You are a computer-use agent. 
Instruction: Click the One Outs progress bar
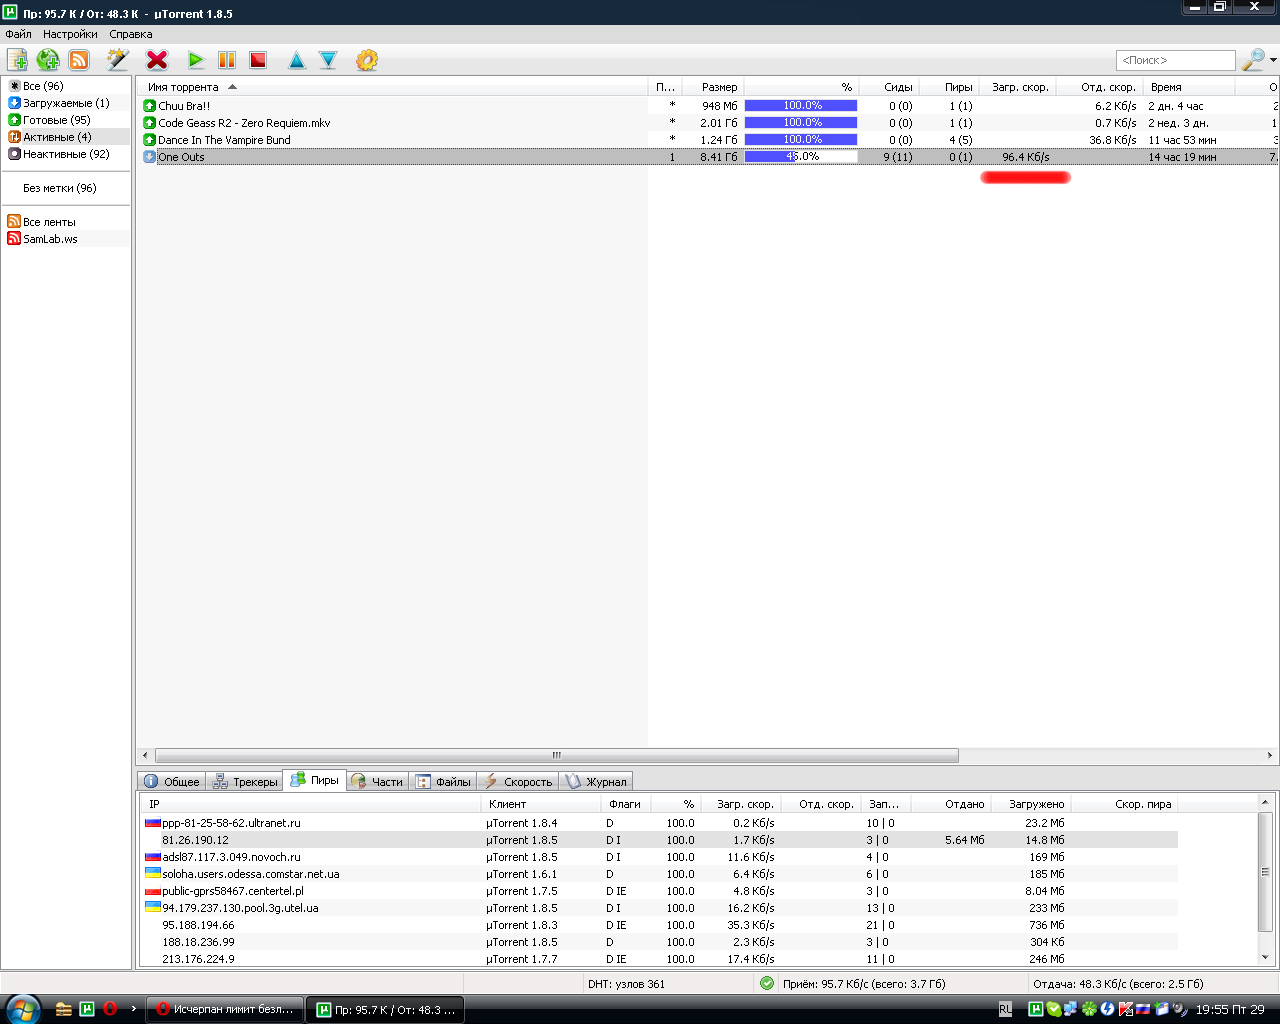pos(800,157)
